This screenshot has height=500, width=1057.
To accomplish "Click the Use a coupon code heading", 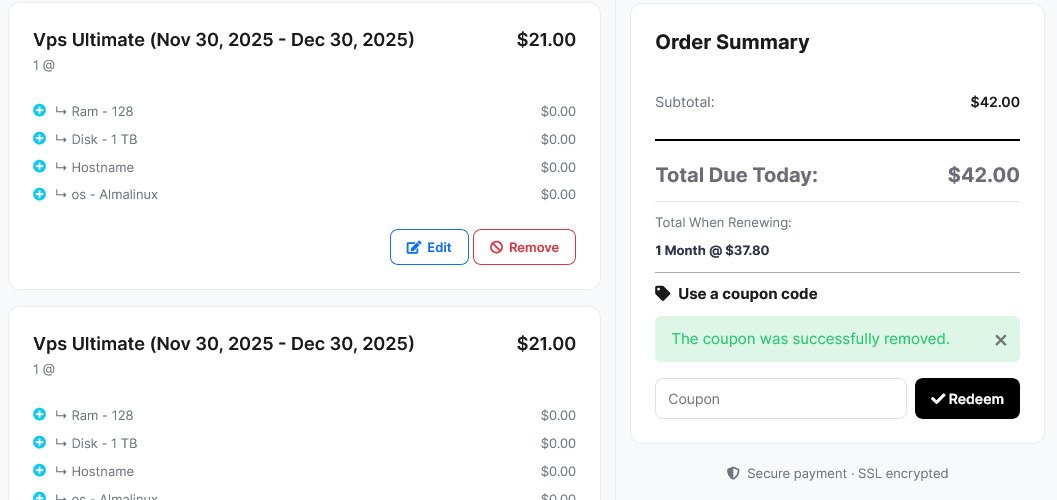I will pos(747,294).
